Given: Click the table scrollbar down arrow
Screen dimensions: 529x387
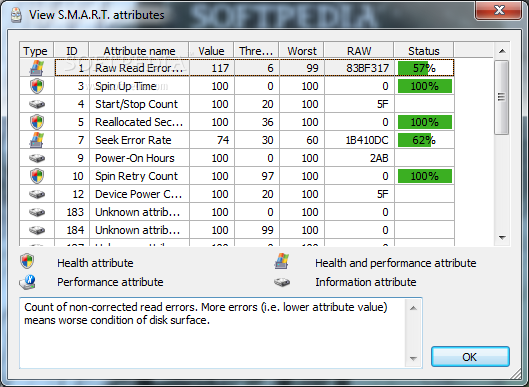Looking at the screenshot, I should 502,238.
